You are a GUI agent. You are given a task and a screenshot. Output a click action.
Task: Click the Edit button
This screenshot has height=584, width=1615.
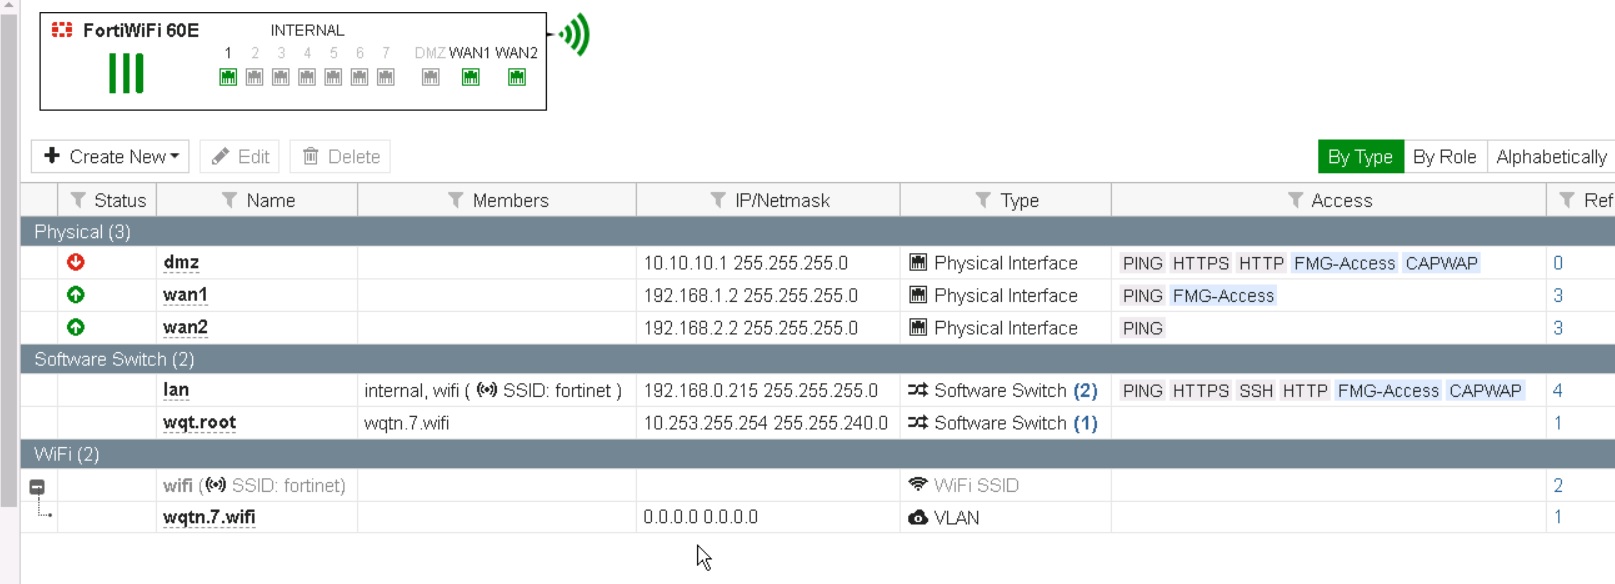tap(240, 157)
